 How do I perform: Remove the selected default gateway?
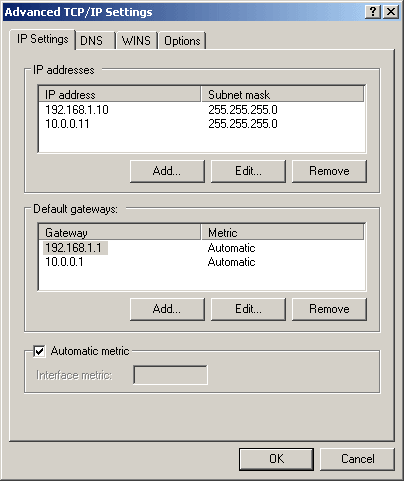pos(329,309)
